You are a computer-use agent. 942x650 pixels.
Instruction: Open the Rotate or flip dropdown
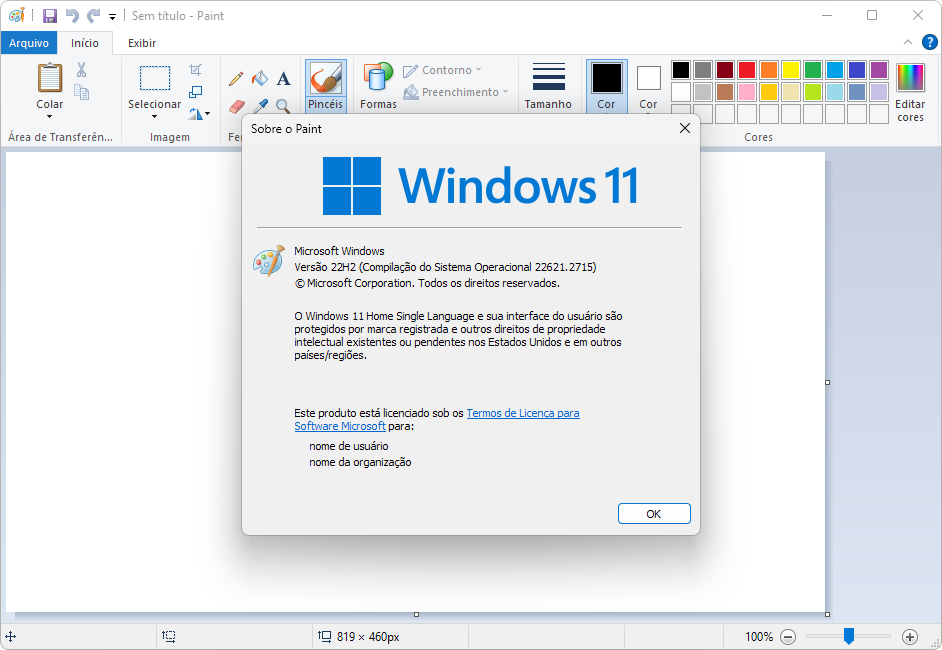point(199,114)
